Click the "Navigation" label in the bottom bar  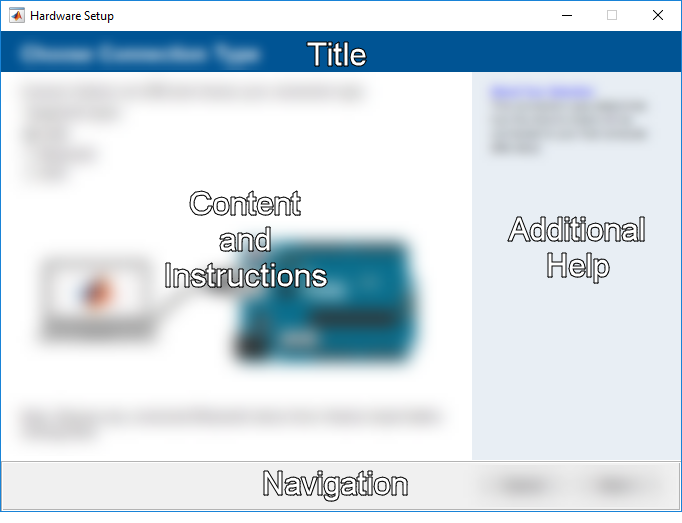pyautogui.click(x=335, y=485)
